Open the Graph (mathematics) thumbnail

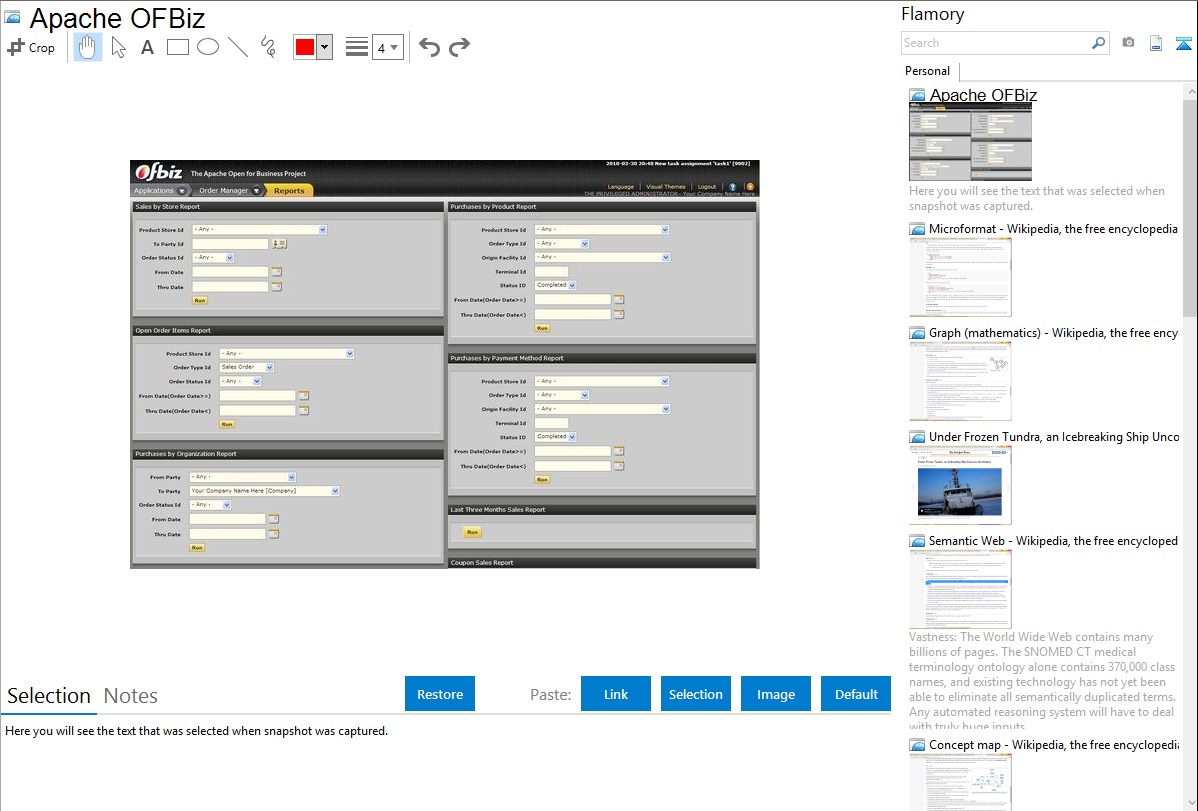960,381
